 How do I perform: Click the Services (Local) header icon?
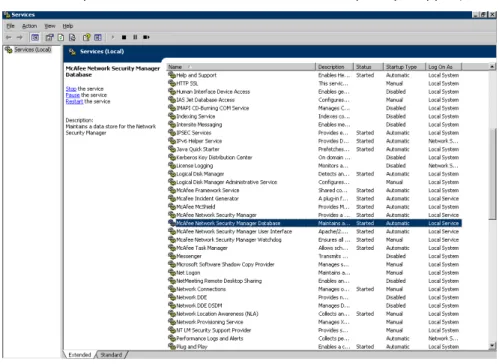click(x=72, y=52)
